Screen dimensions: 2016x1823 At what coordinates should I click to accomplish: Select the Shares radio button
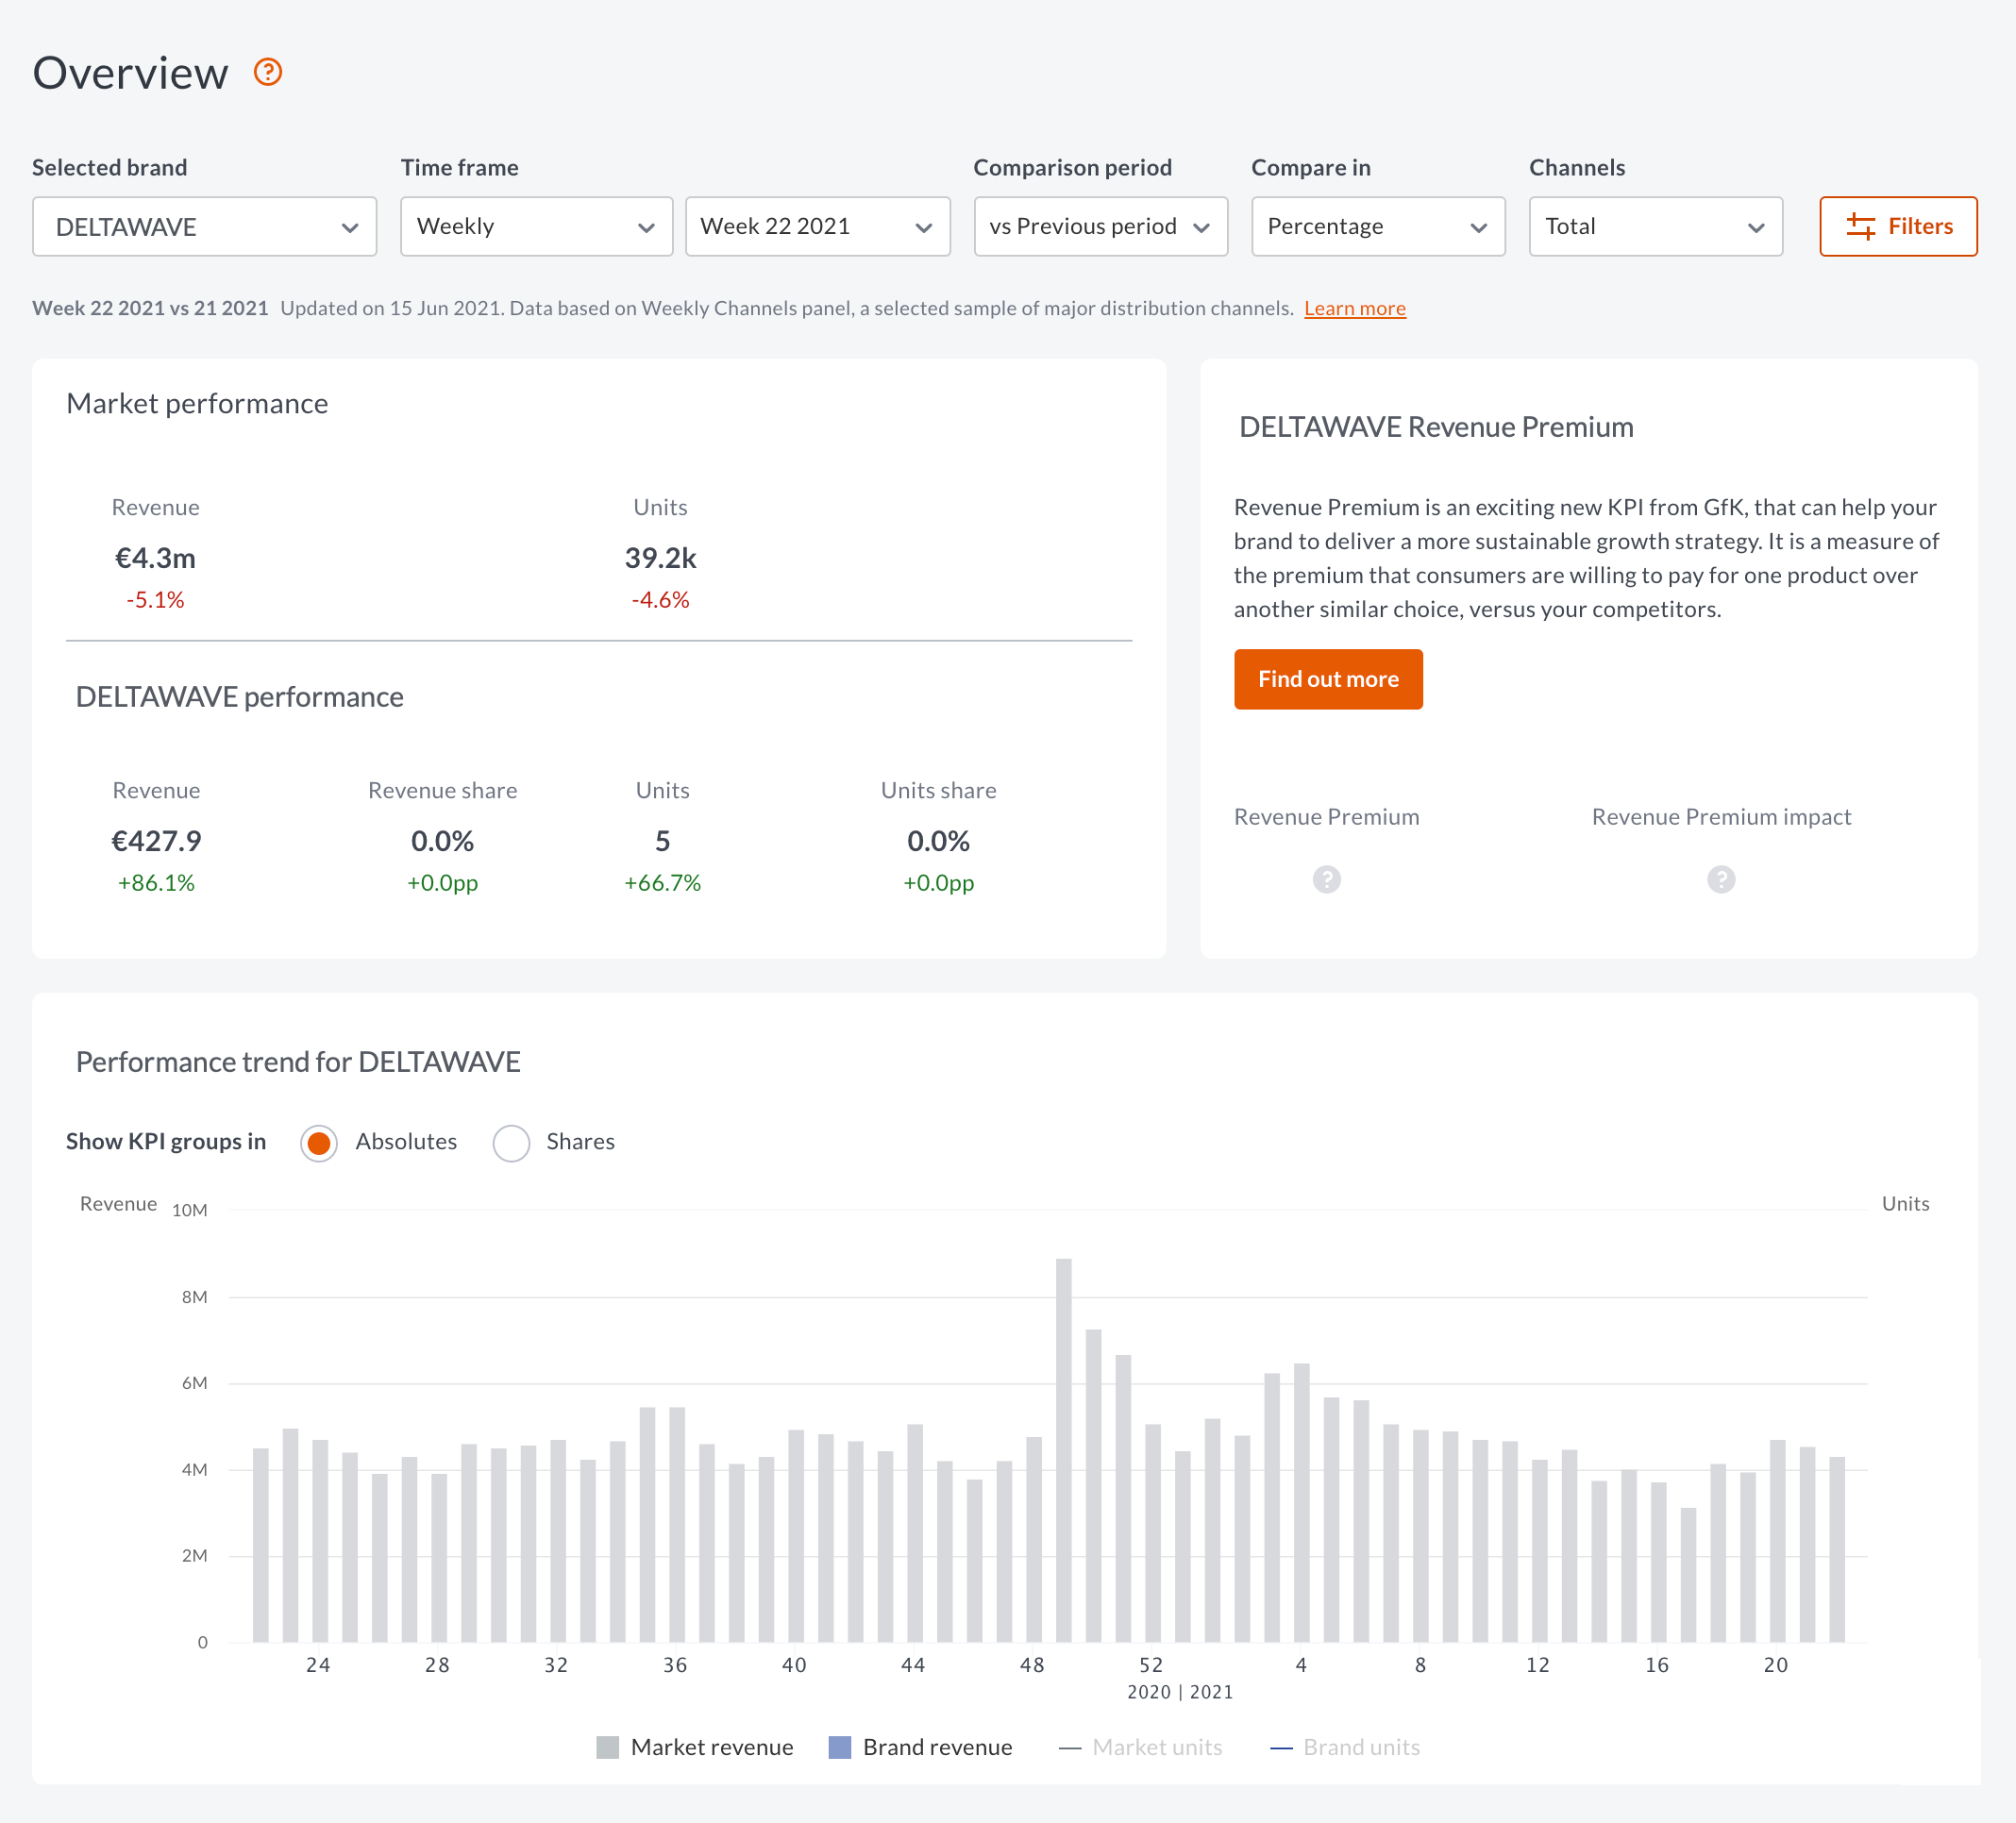(511, 1142)
